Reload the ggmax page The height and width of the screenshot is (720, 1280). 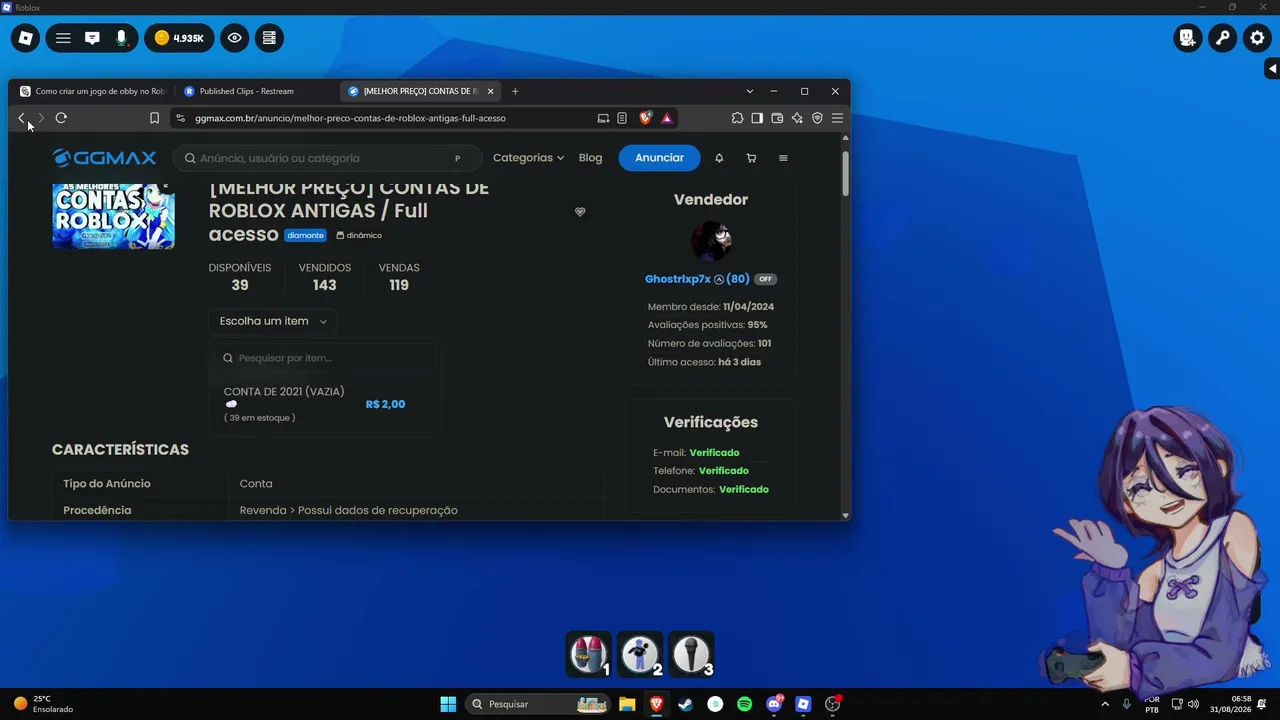click(61, 118)
